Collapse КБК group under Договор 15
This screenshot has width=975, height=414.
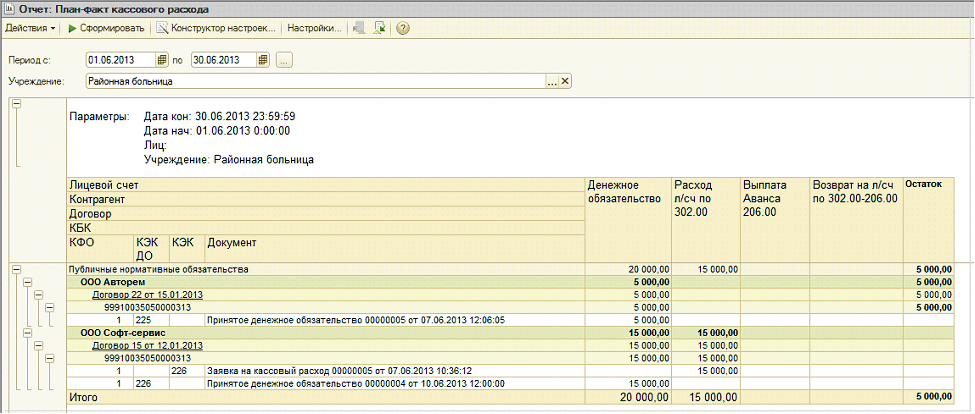[49, 358]
